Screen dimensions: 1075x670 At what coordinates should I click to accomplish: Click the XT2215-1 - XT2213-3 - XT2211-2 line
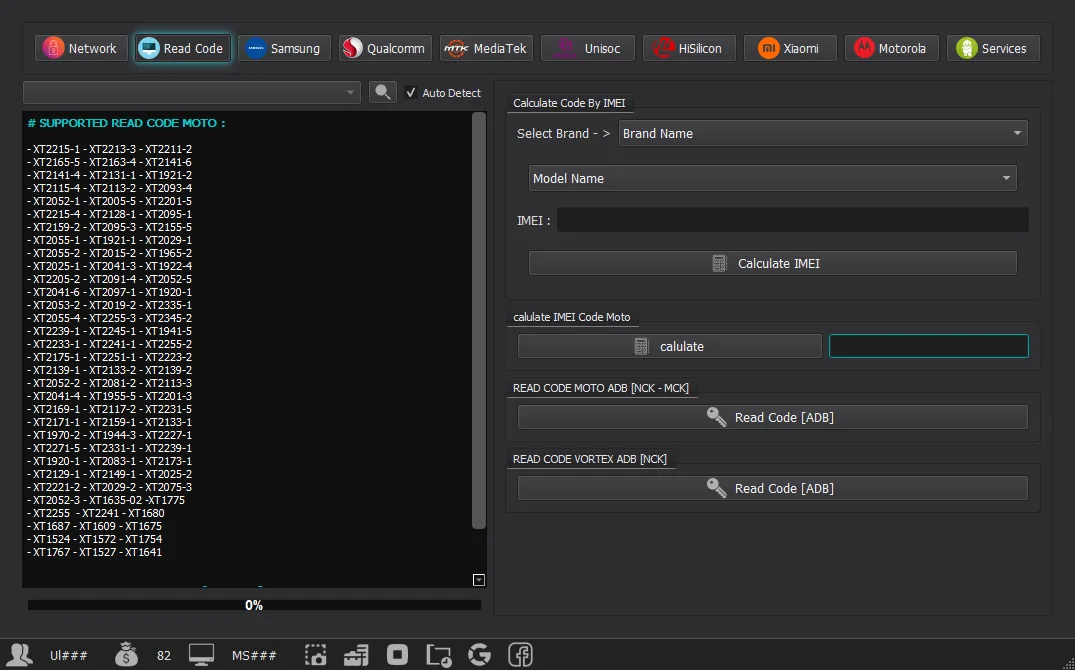point(110,149)
